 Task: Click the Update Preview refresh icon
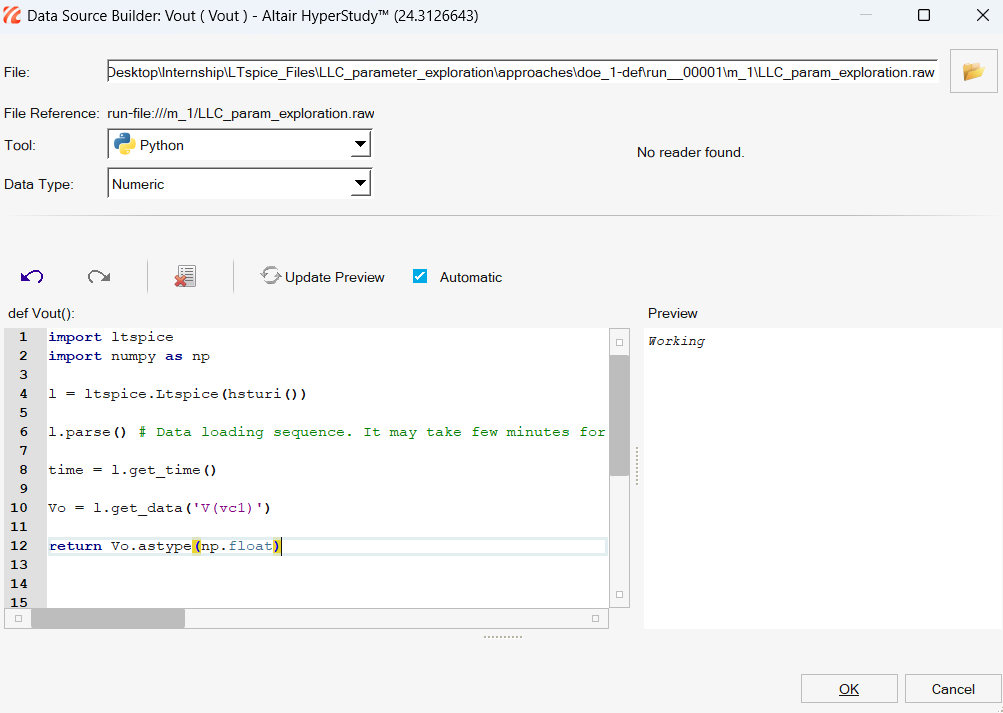(x=271, y=276)
